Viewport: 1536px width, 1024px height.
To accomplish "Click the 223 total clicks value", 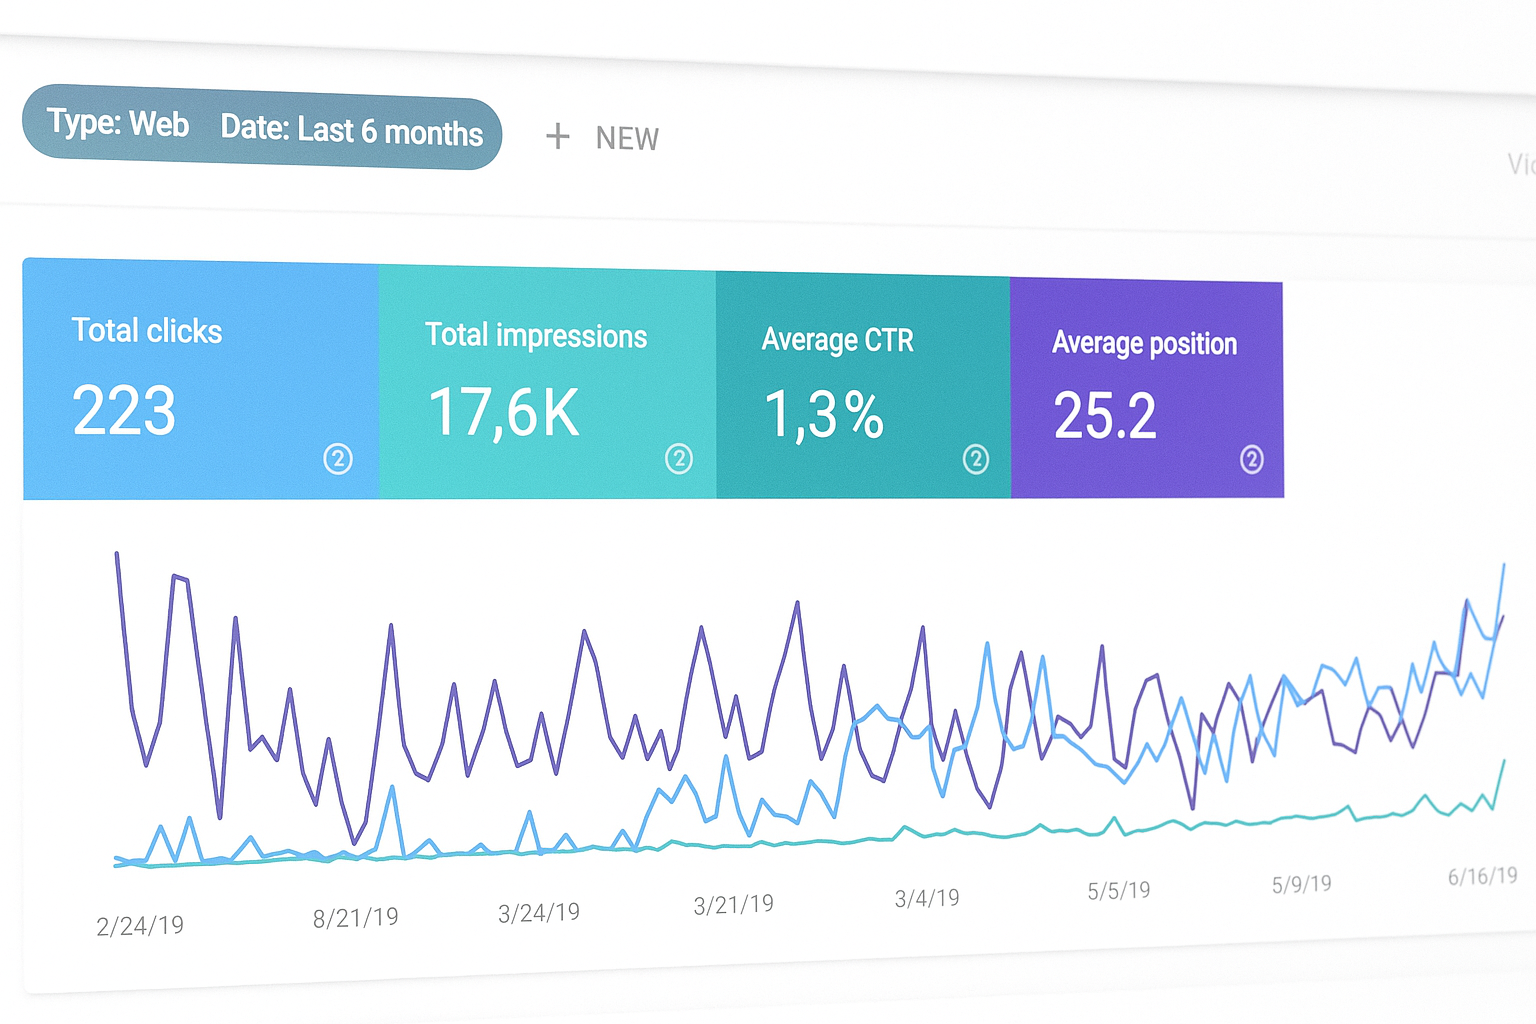I will (124, 411).
